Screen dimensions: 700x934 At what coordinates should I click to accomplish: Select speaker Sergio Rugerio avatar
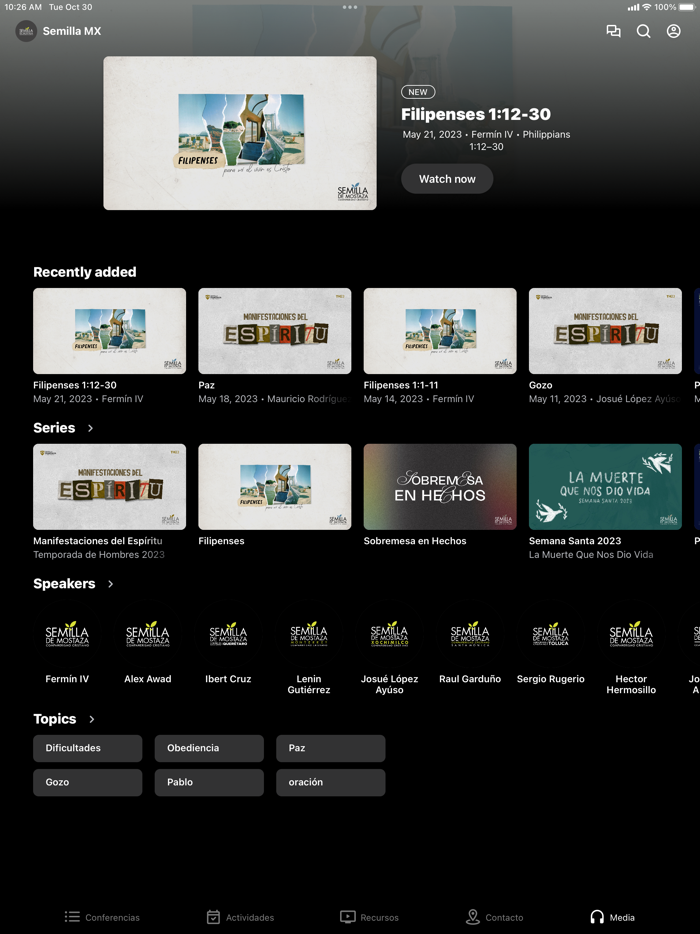(x=550, y=635)
